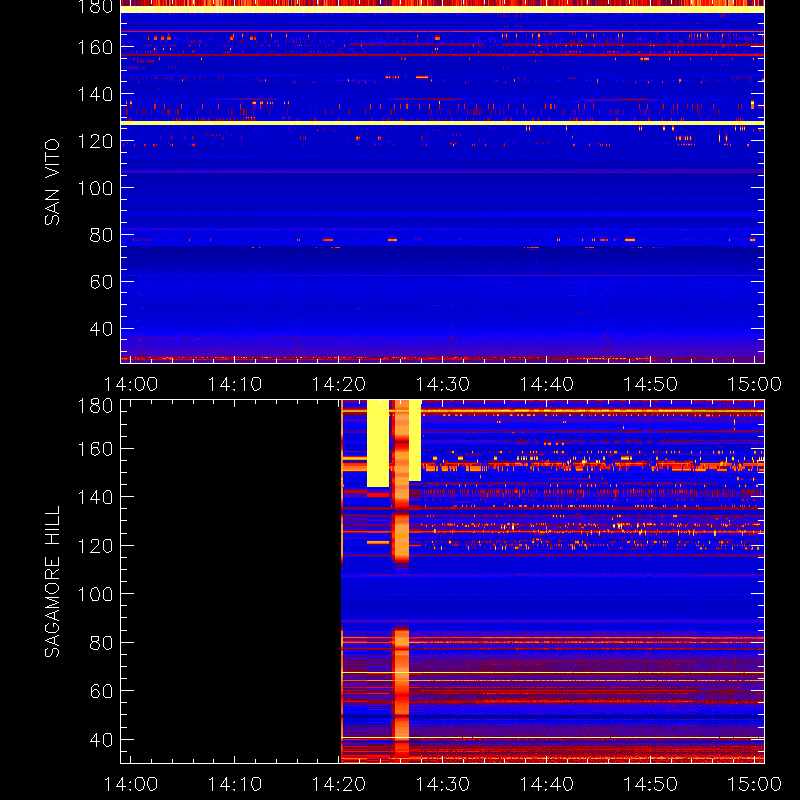Choose 14:10 label under Sagamore Hill plot
800x800 pixels.
(x=235, y=784)
